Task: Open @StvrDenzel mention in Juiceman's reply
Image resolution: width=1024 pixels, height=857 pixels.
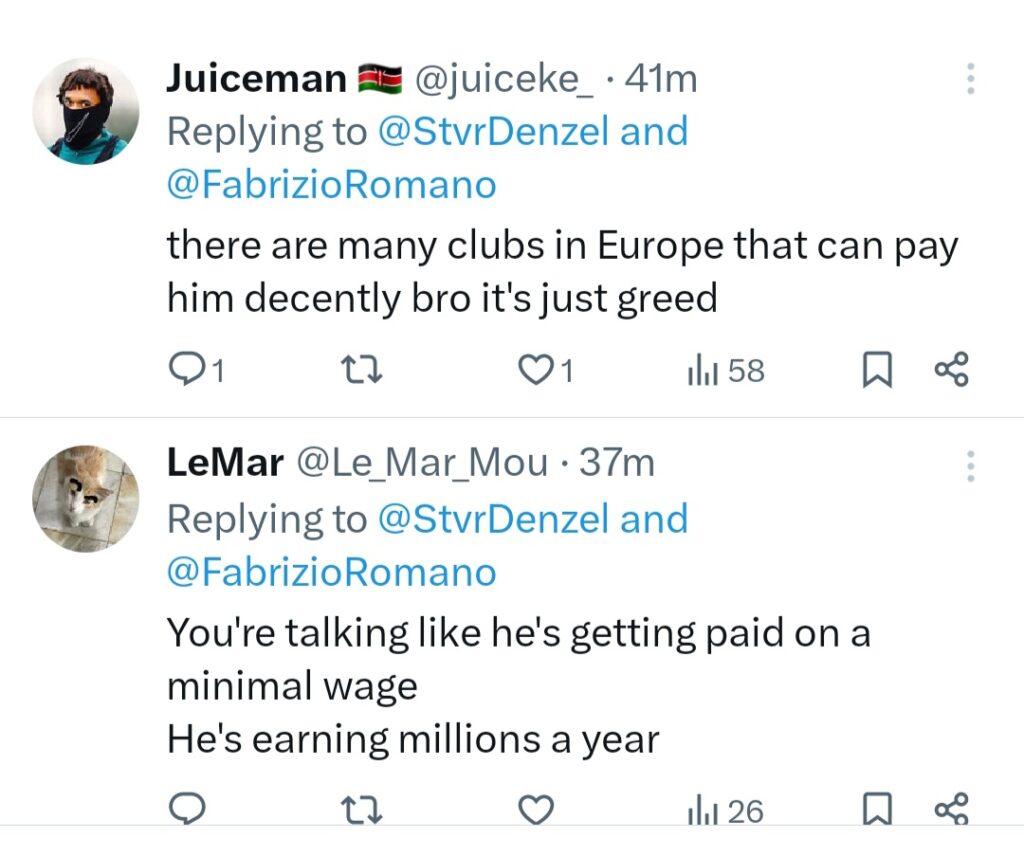Action: (495, 132)
